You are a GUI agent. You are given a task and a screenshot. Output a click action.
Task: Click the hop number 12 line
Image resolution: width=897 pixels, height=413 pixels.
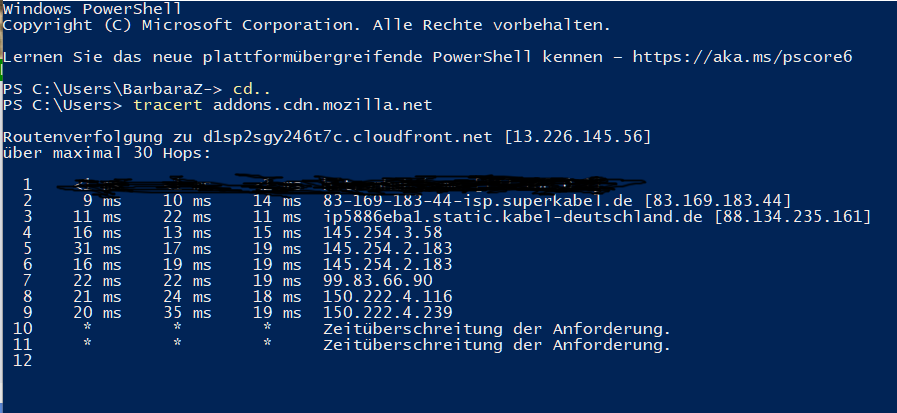(x=23, y=360)
